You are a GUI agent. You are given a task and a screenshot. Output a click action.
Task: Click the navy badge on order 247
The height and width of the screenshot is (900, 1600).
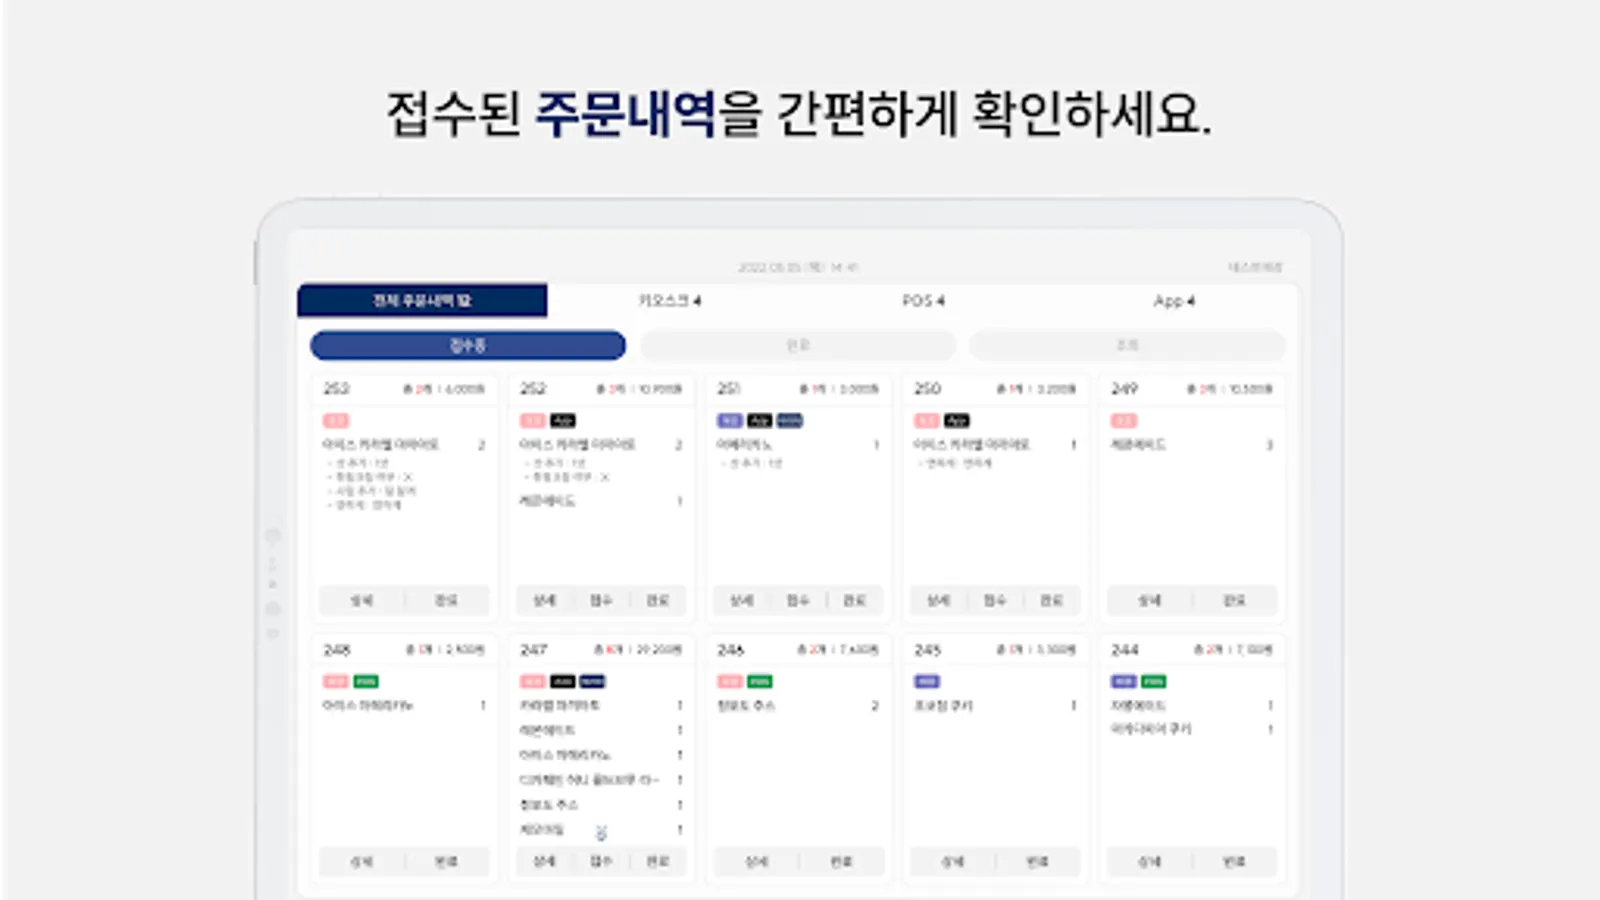593,682
